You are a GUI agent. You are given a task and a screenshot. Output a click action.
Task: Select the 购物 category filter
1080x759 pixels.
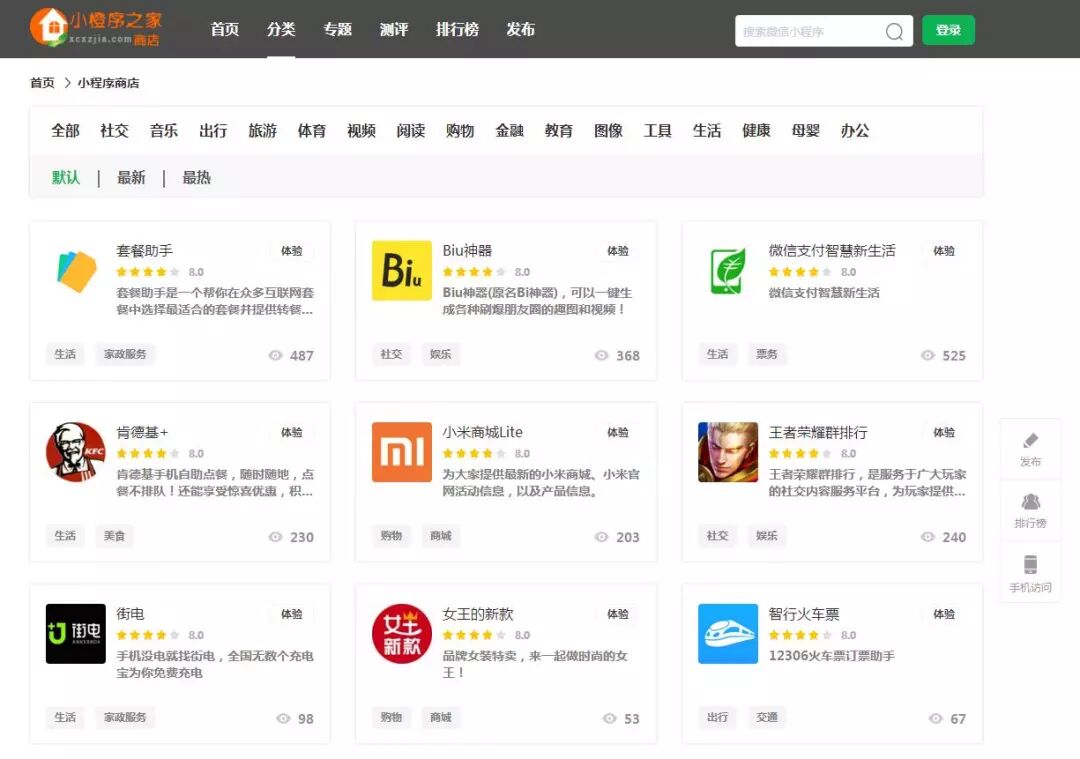[x=460, y=130]
